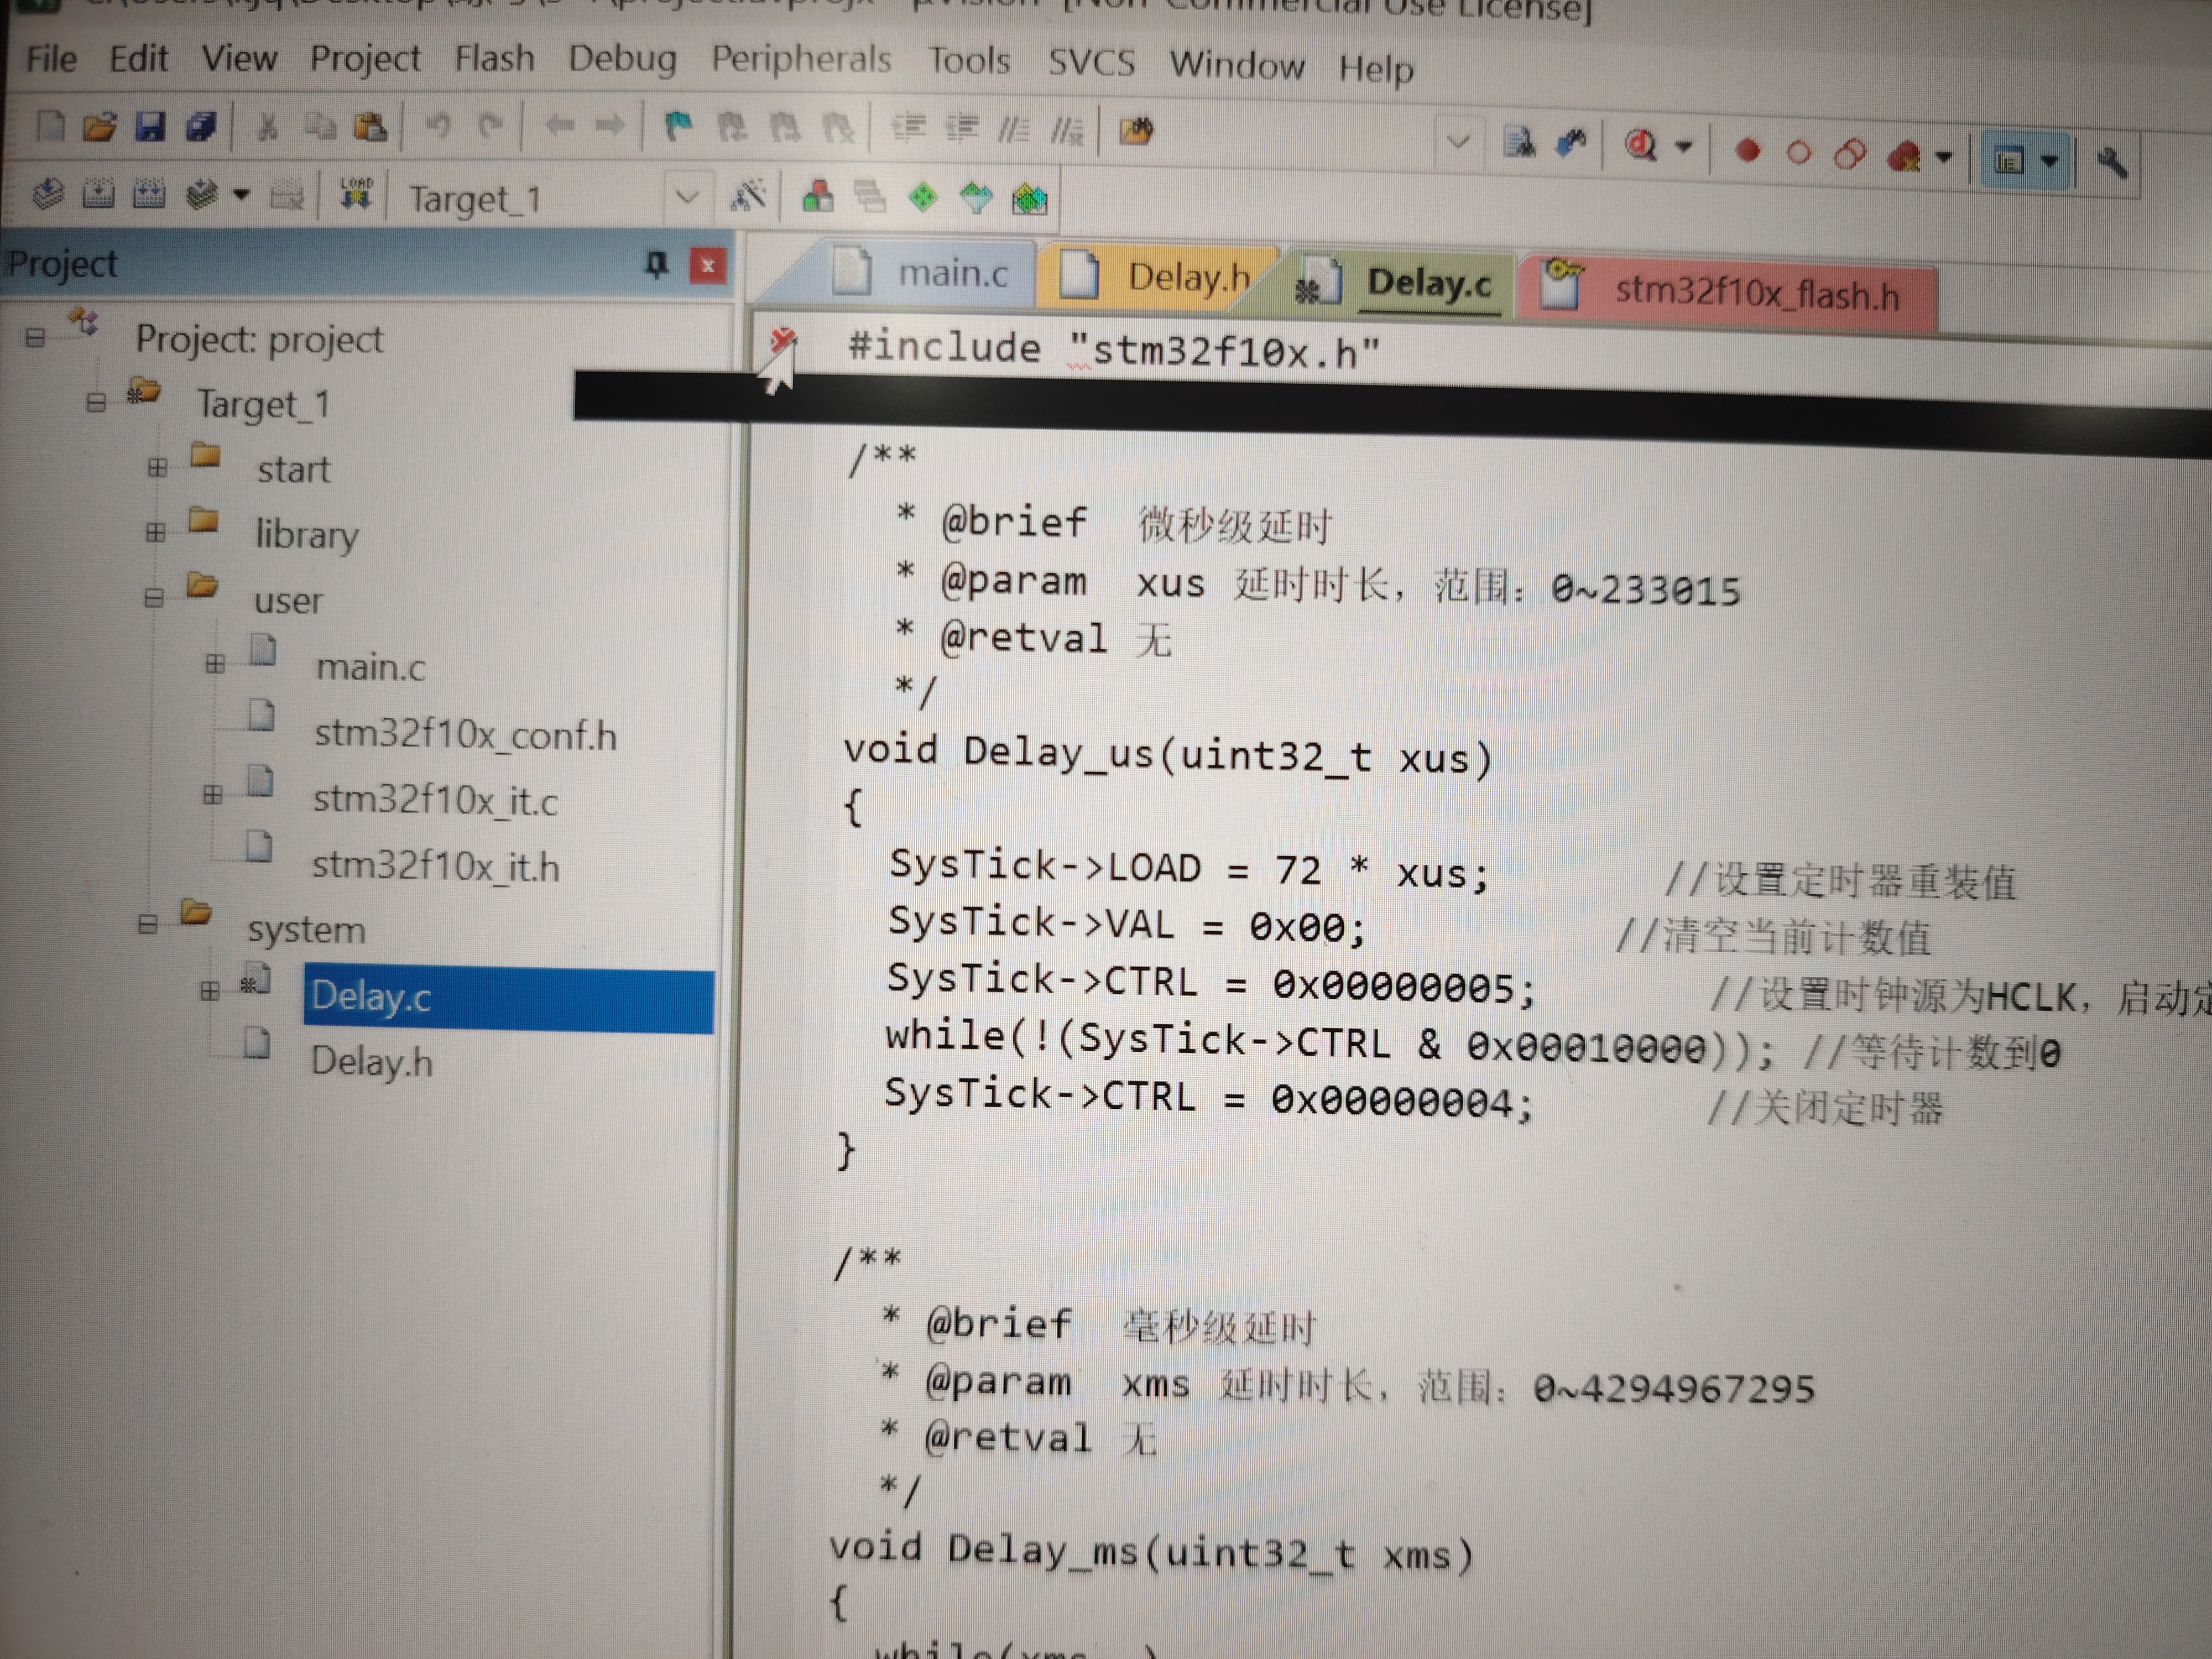Switch to the main.c tab
Screen dimensions: 2212x1659
pyautogui.click(x=951, y=273)
